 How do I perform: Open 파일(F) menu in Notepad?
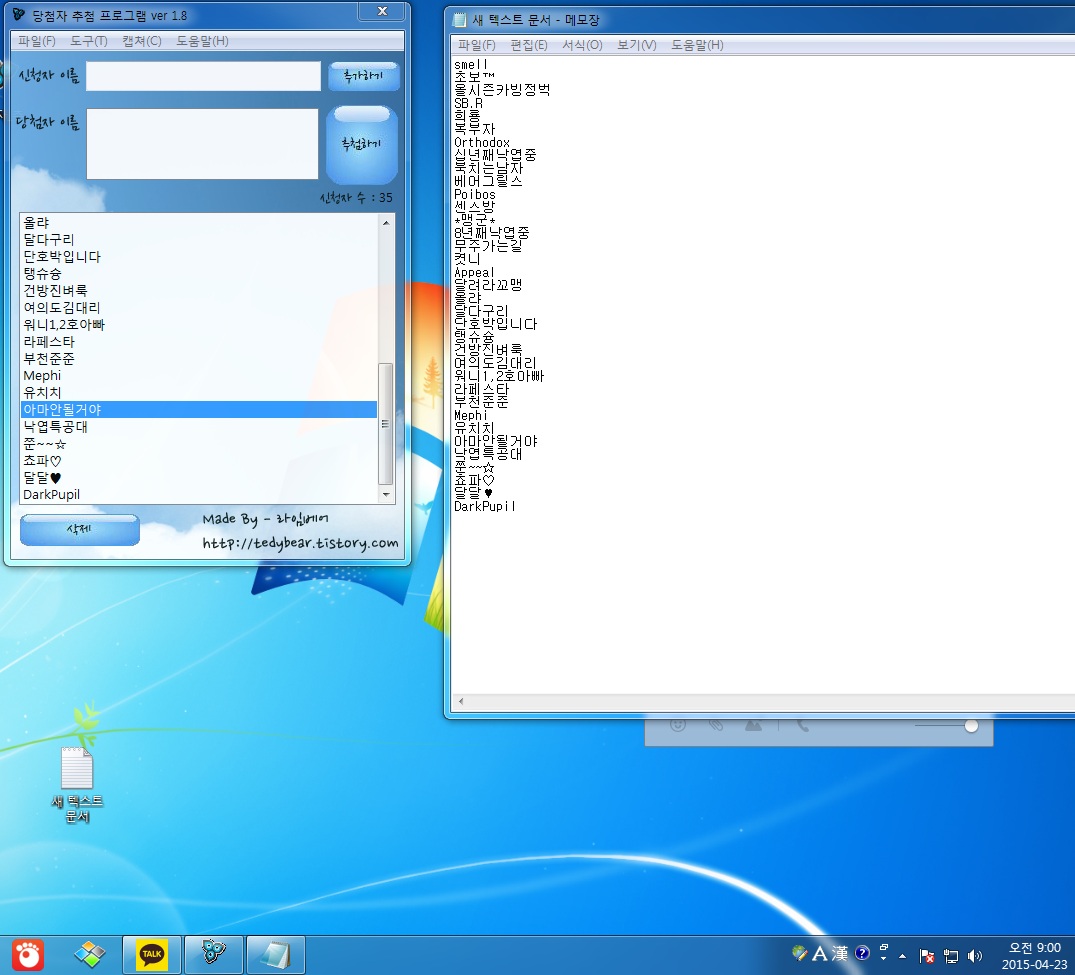pos(476,45)
